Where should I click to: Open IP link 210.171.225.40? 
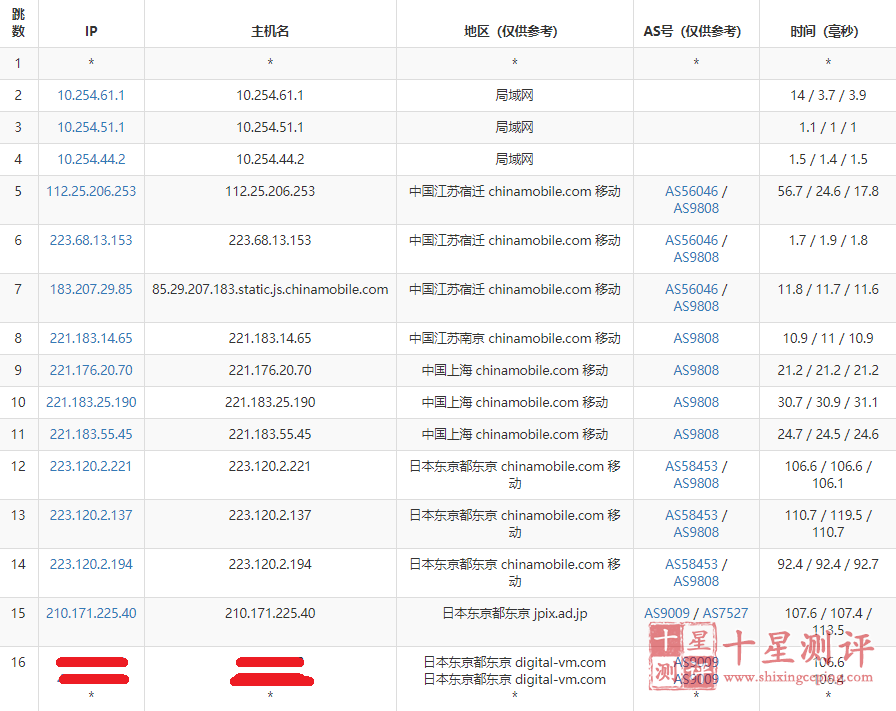91,614
